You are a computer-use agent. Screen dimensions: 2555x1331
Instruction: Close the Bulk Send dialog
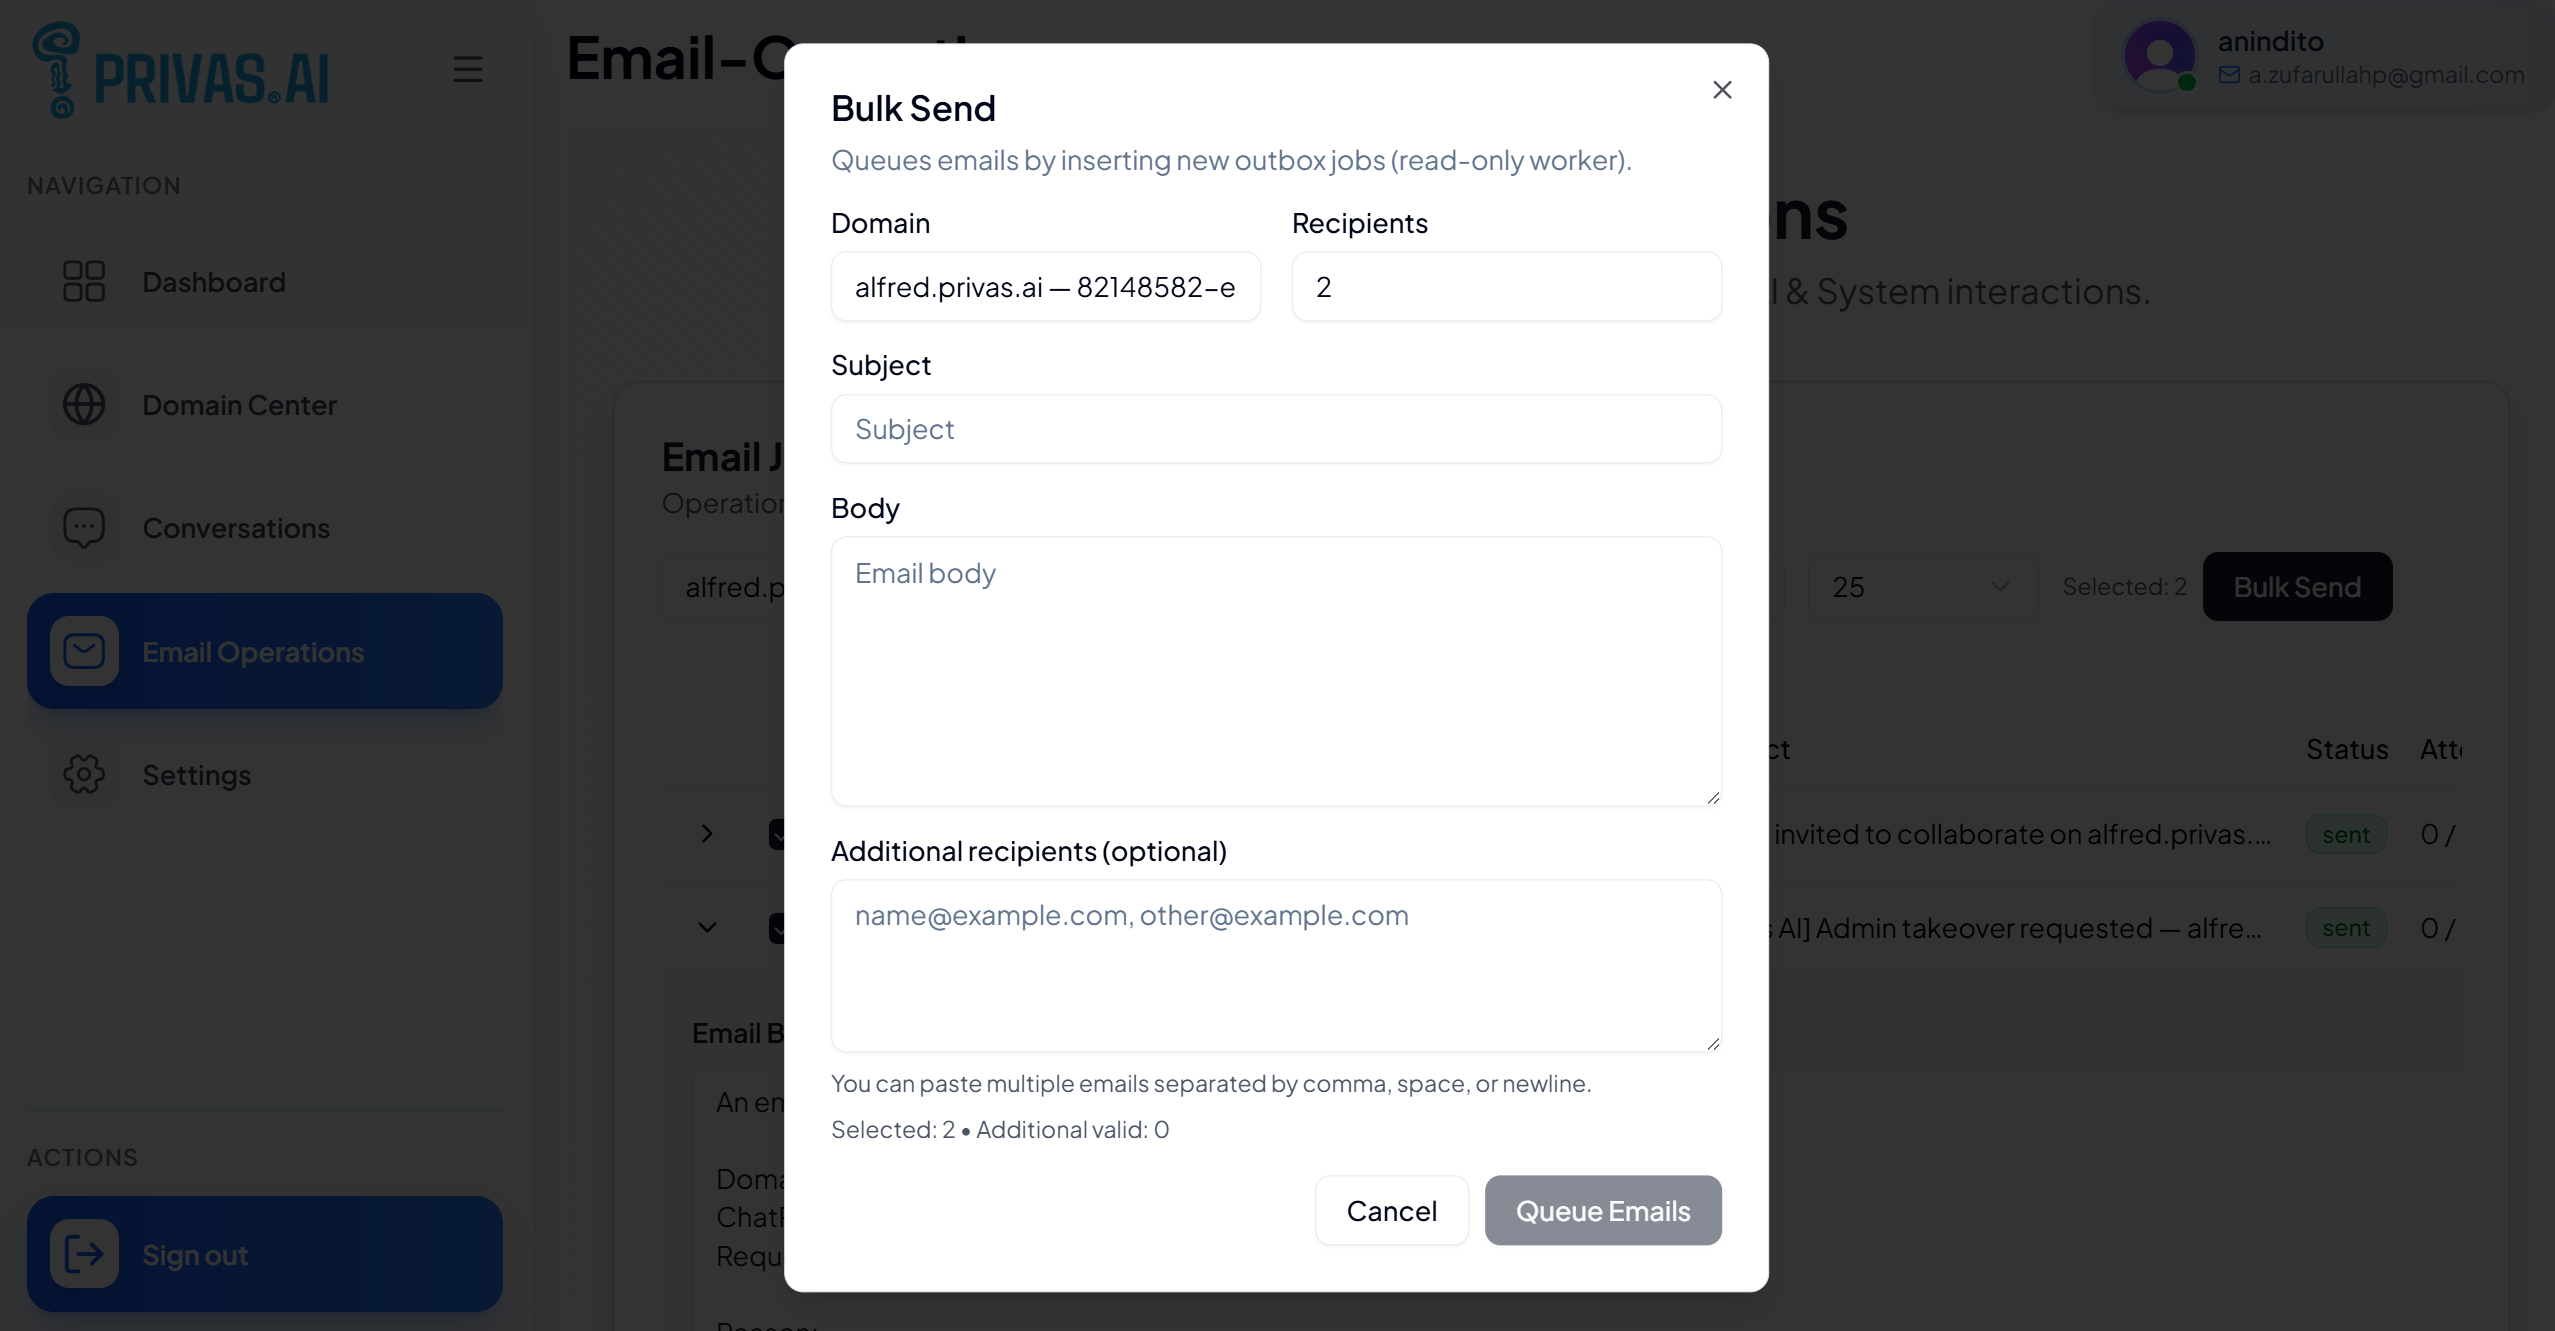pos(1721,90)
